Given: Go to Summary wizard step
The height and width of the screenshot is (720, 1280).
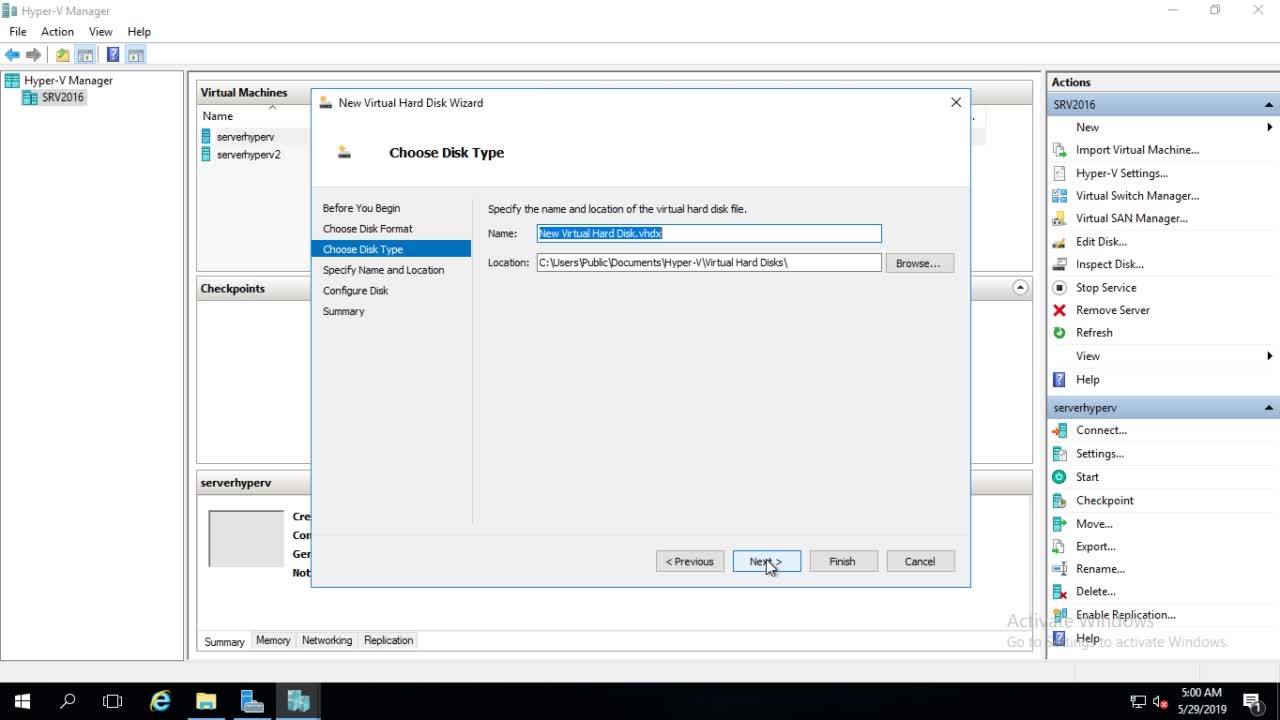Looking at the screenshot, I should pyautogui.click(x=343, y=312).
